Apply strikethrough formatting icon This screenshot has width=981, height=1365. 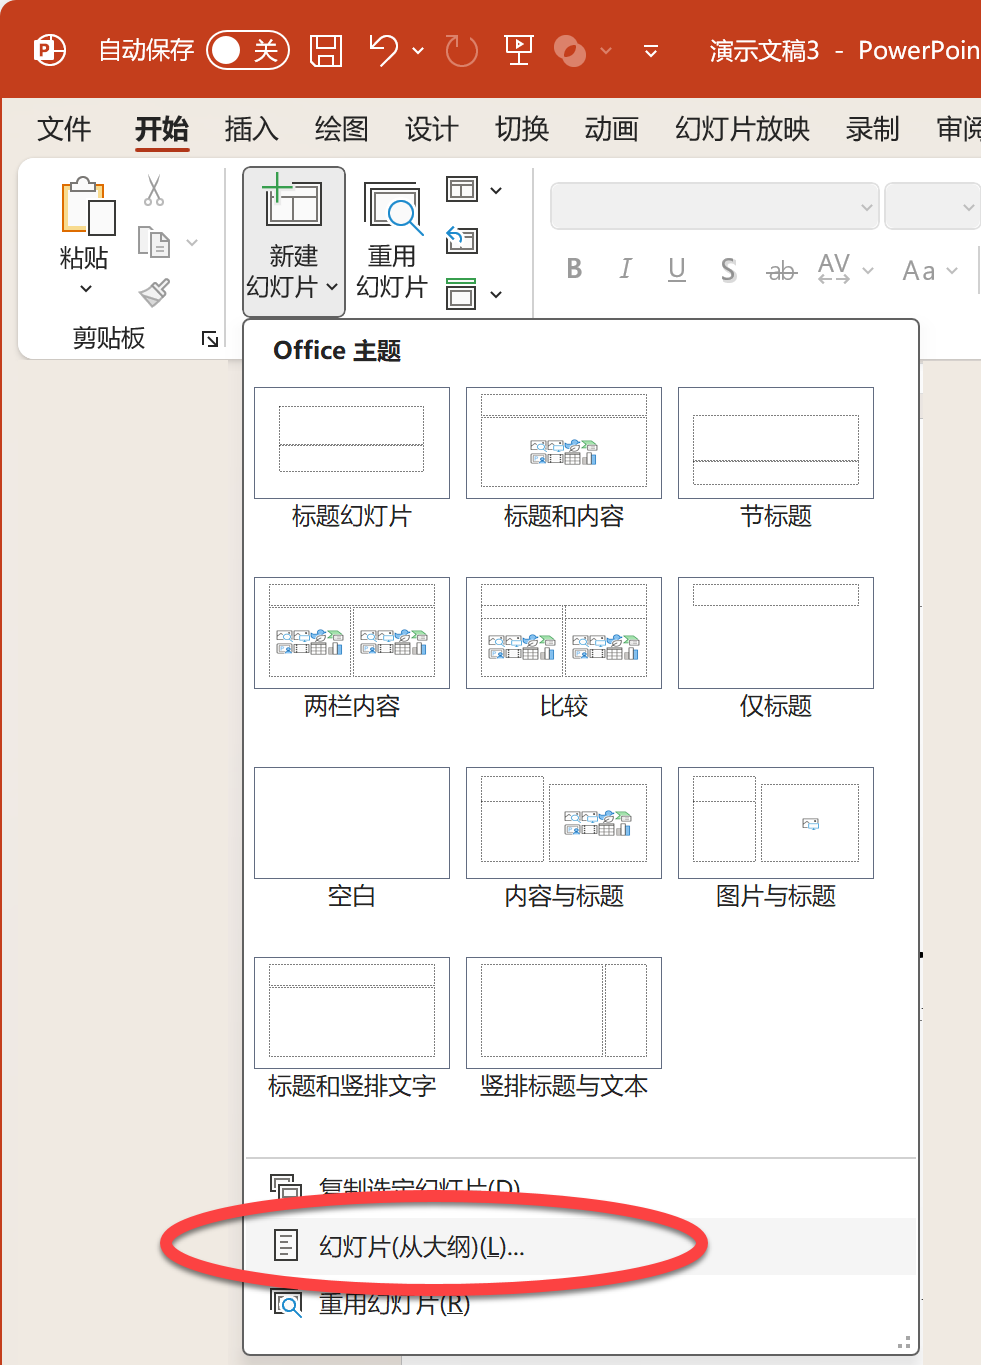pyautogui.click(x=781, y=268)
